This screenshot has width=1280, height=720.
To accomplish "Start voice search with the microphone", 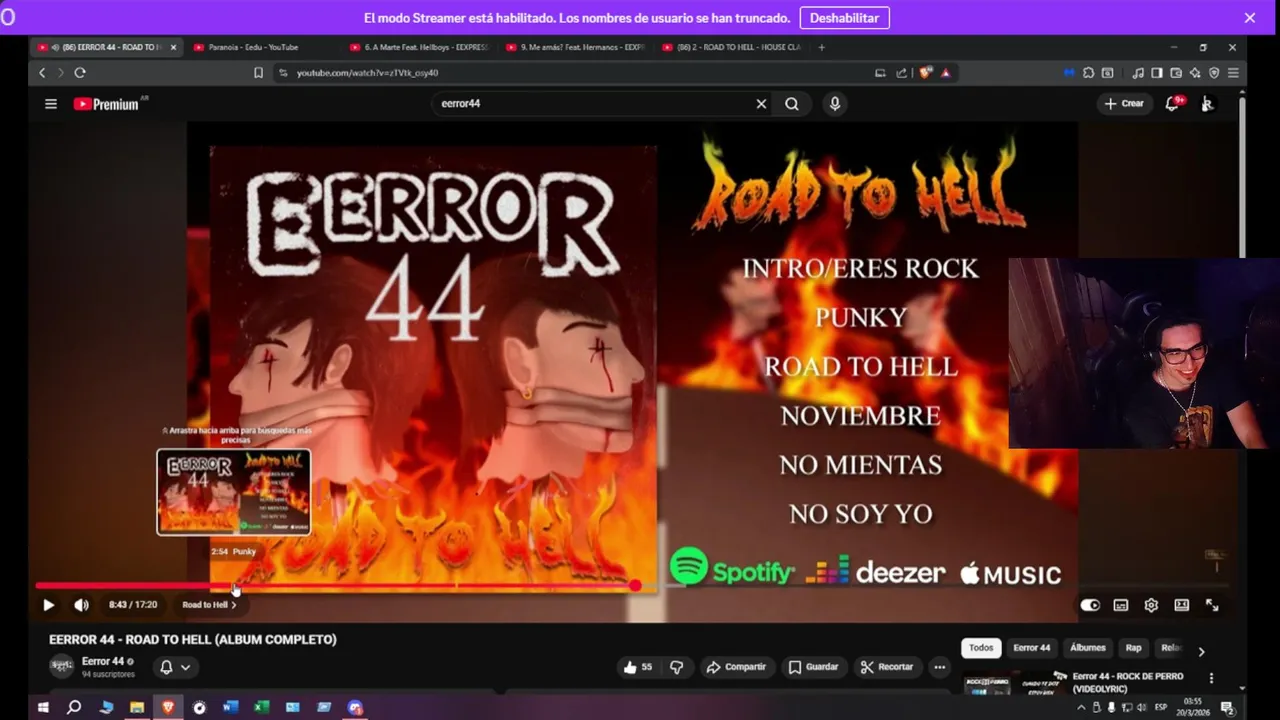I will pyautogui.click(x=834, y=104).
